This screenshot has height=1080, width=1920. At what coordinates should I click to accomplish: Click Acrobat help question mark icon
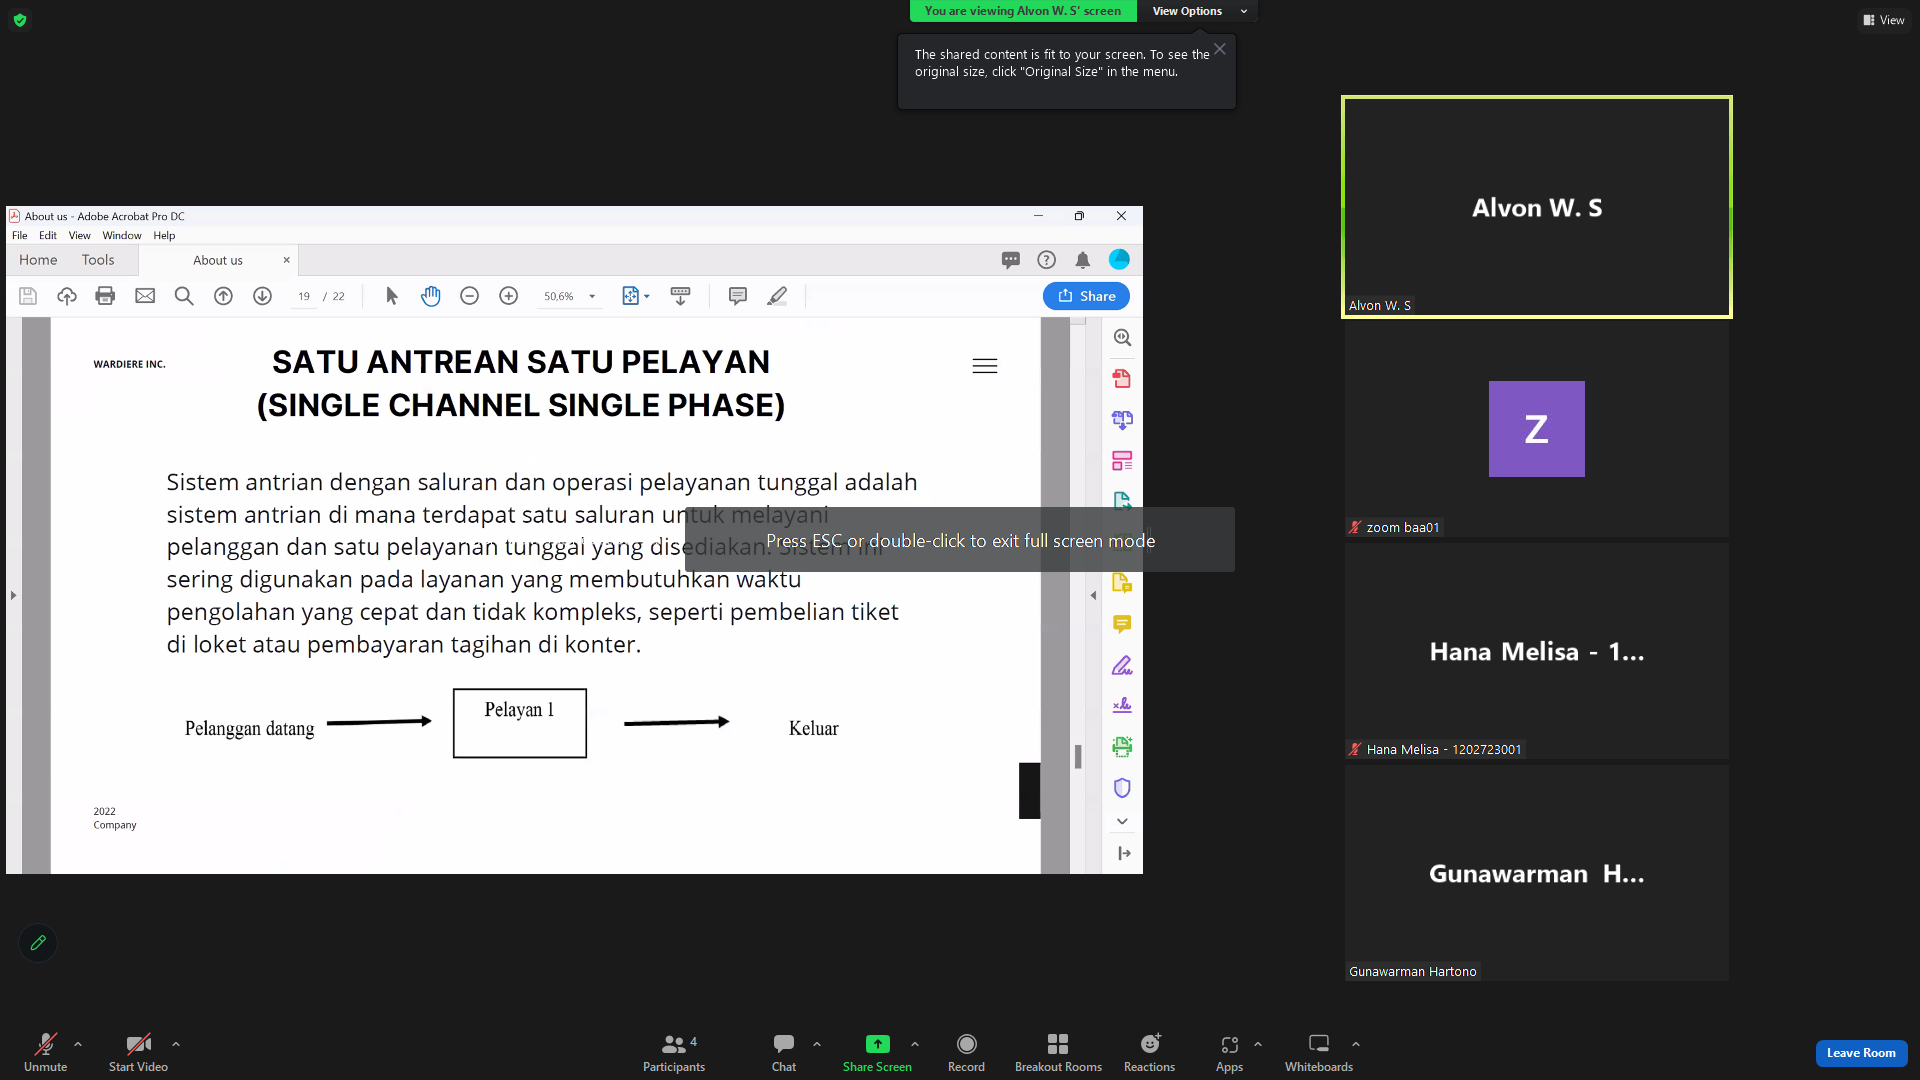pyautogui.click(x=1046, y=260)
